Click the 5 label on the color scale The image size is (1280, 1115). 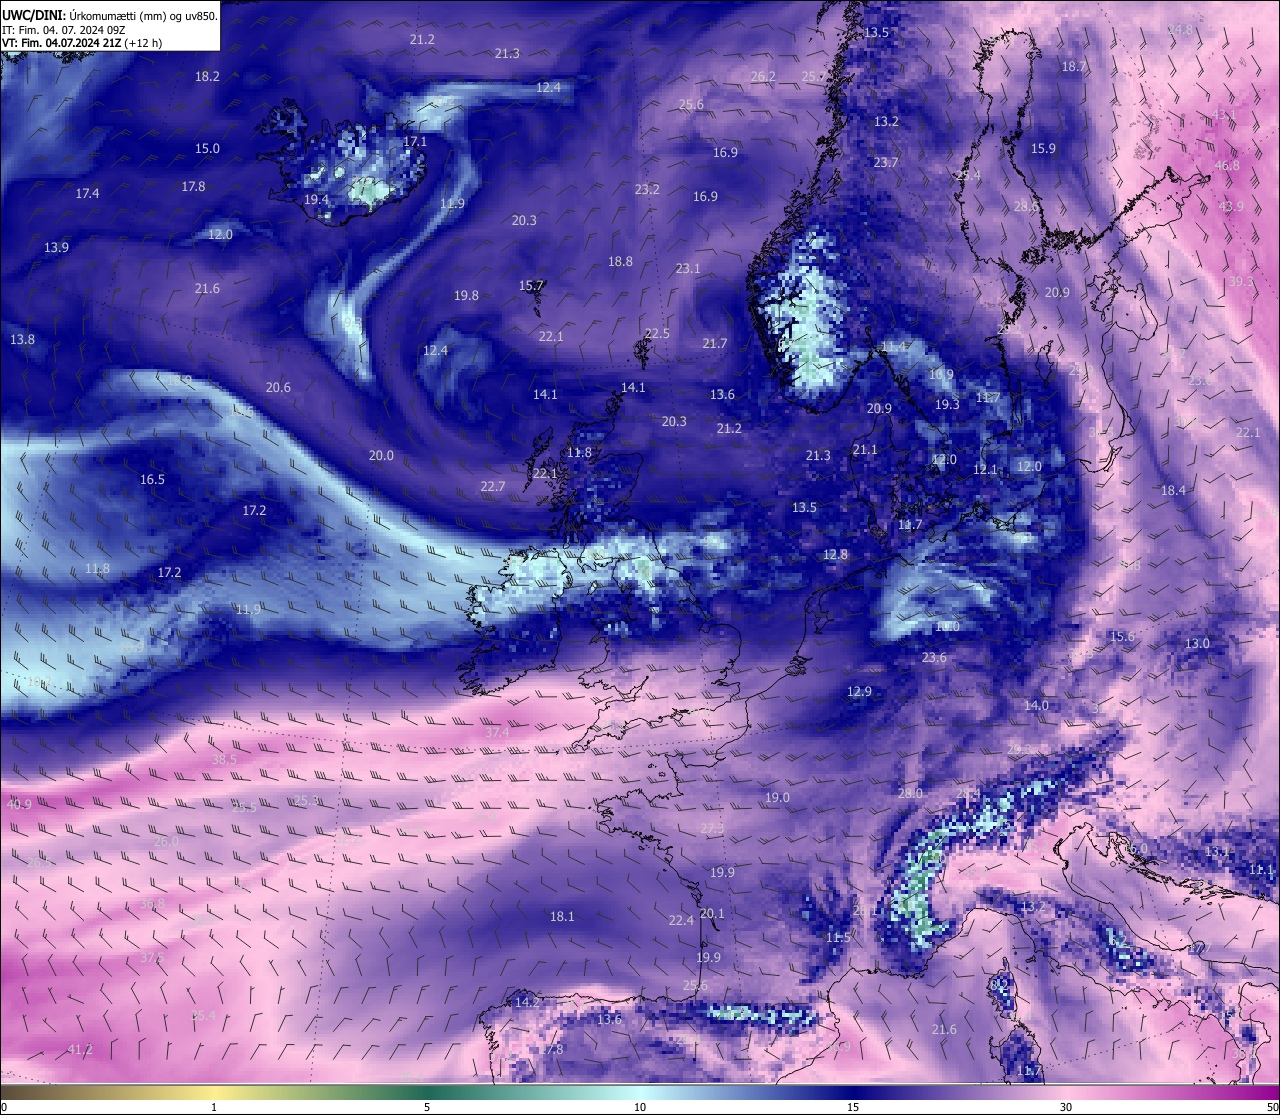427,1107
